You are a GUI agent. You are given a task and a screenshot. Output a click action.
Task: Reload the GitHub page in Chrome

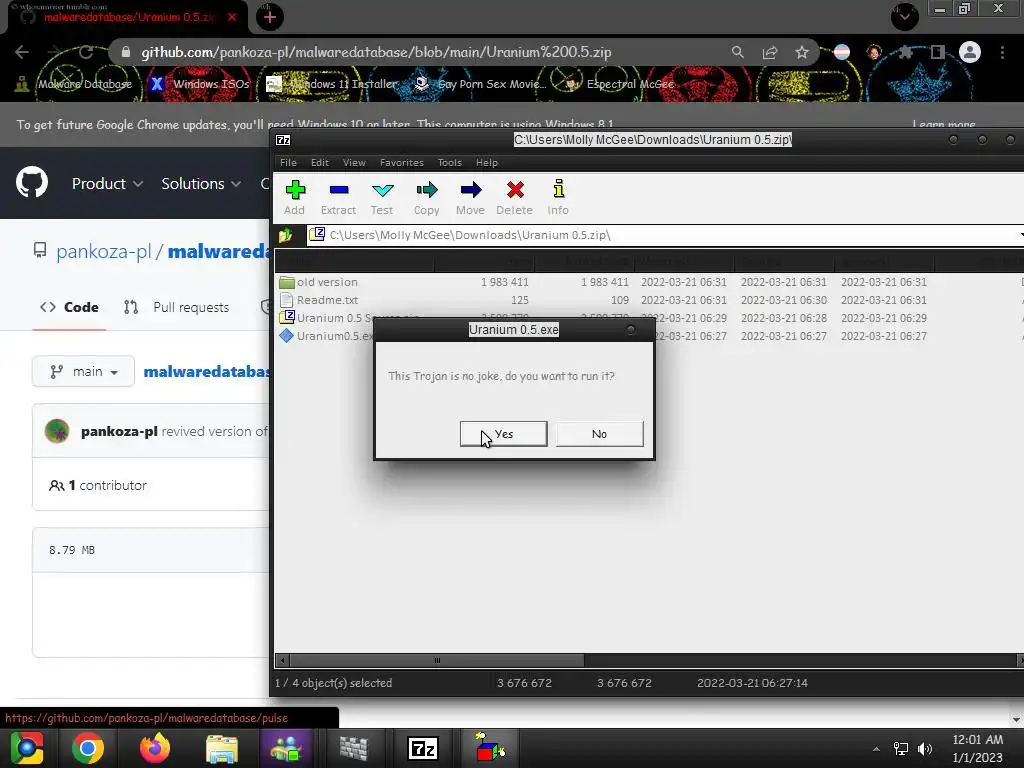(x=86, y=52)
